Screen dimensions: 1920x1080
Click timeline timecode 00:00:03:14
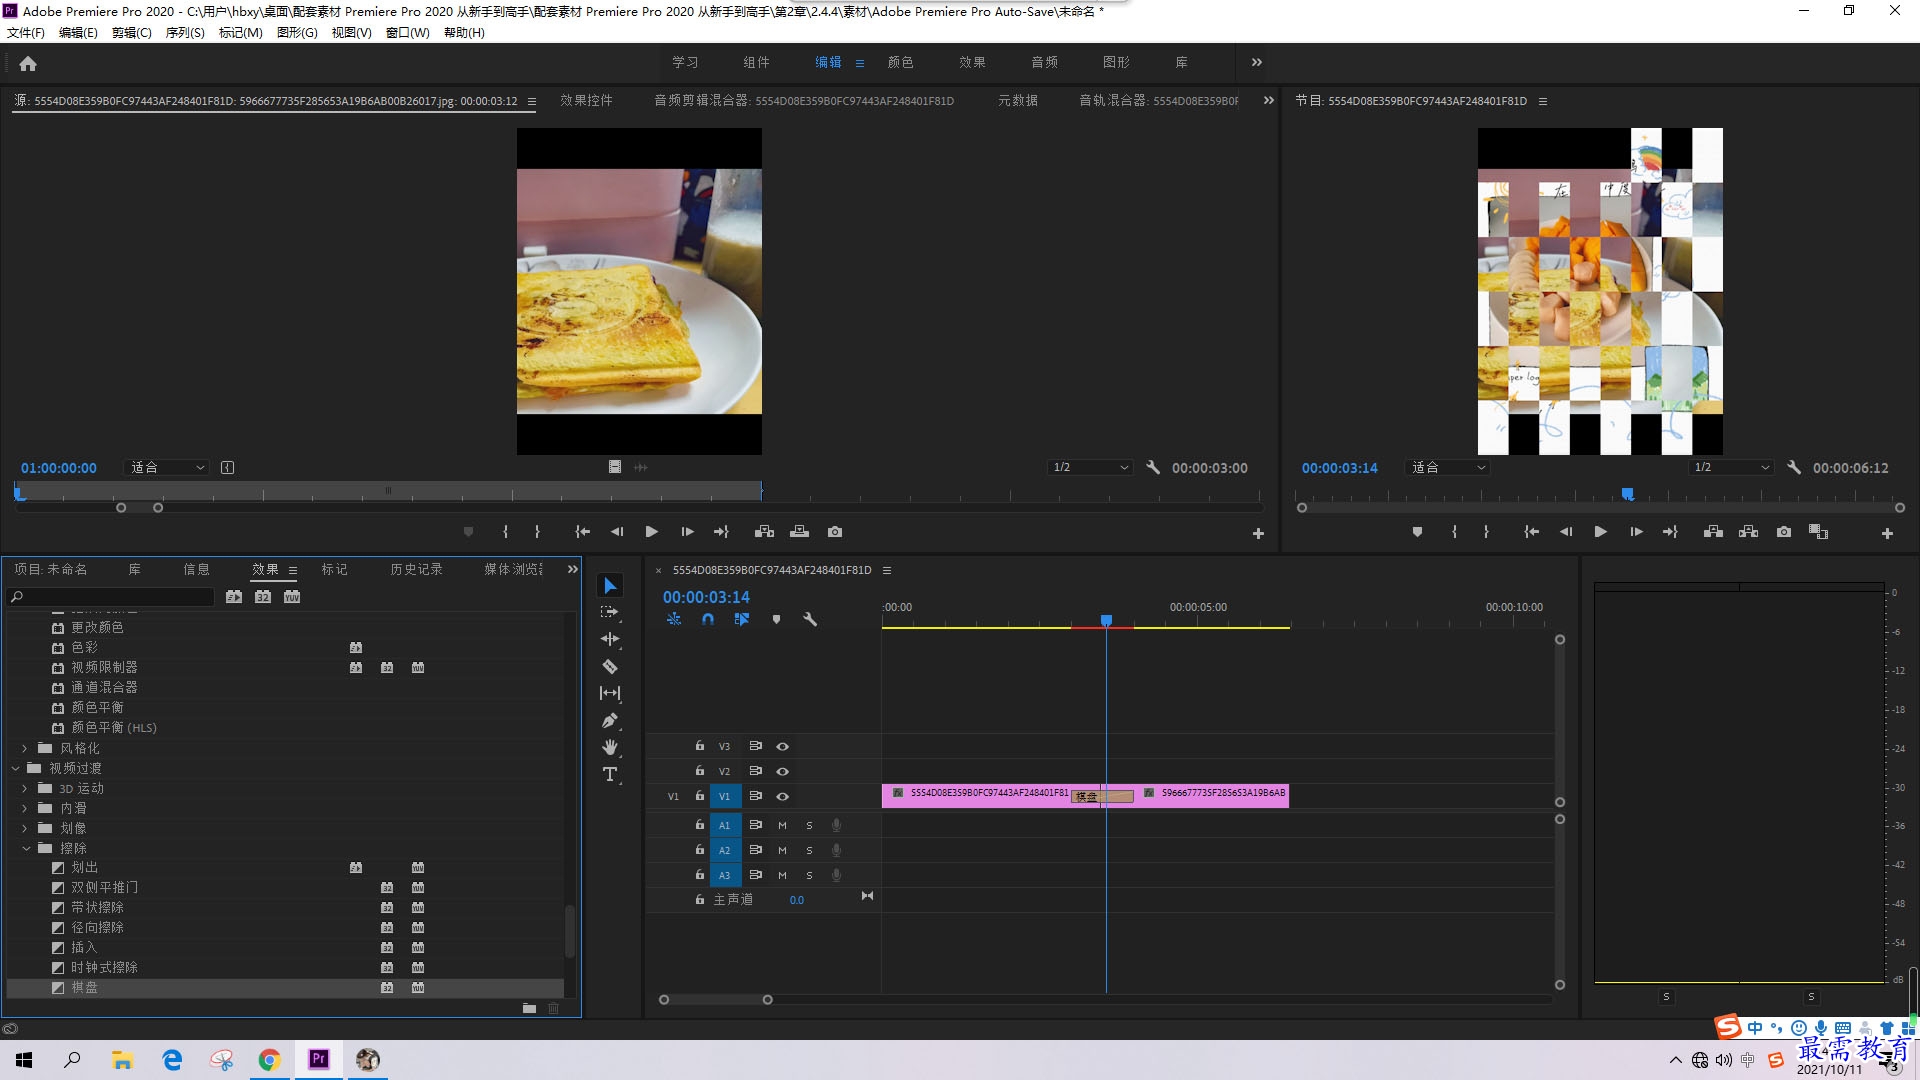706,597
